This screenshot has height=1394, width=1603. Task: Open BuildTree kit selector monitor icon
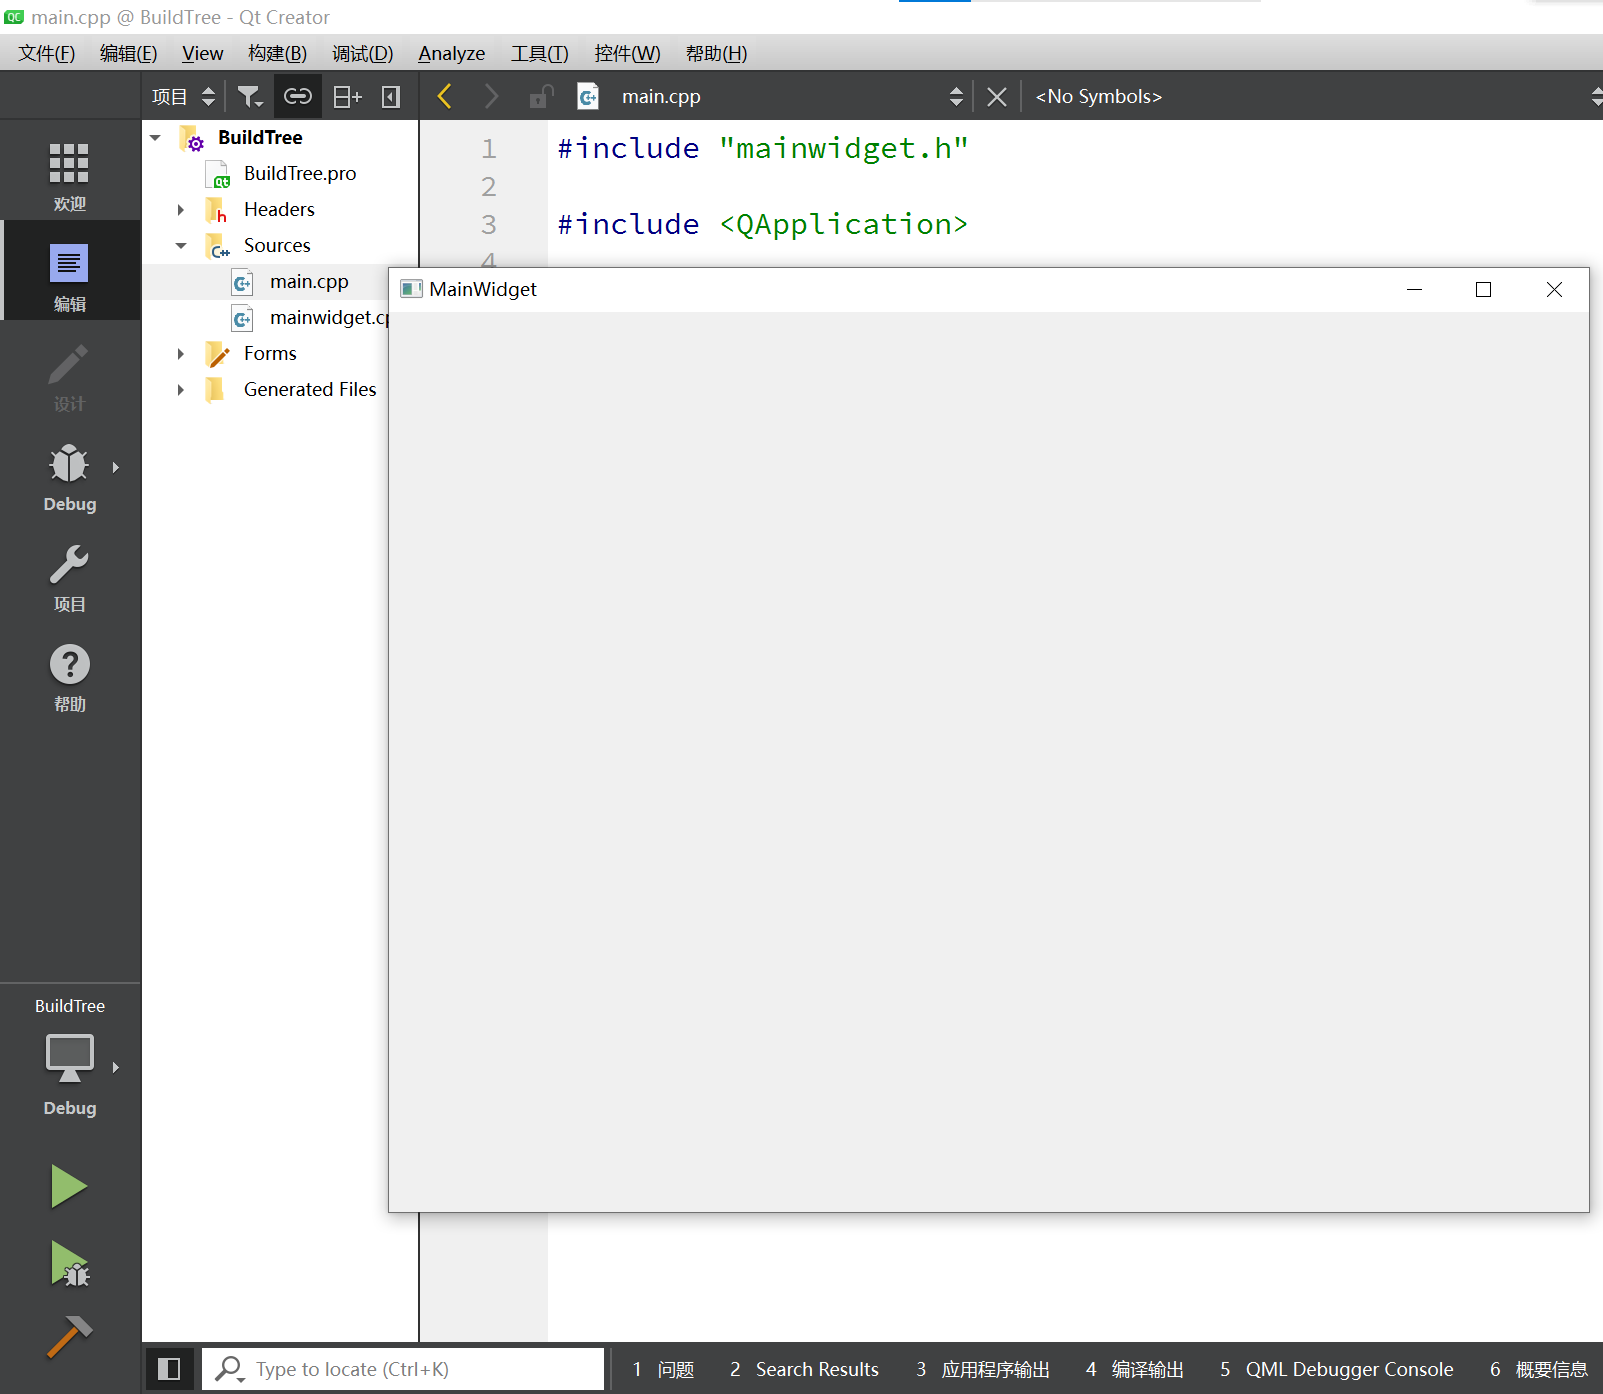point(69,1058)
